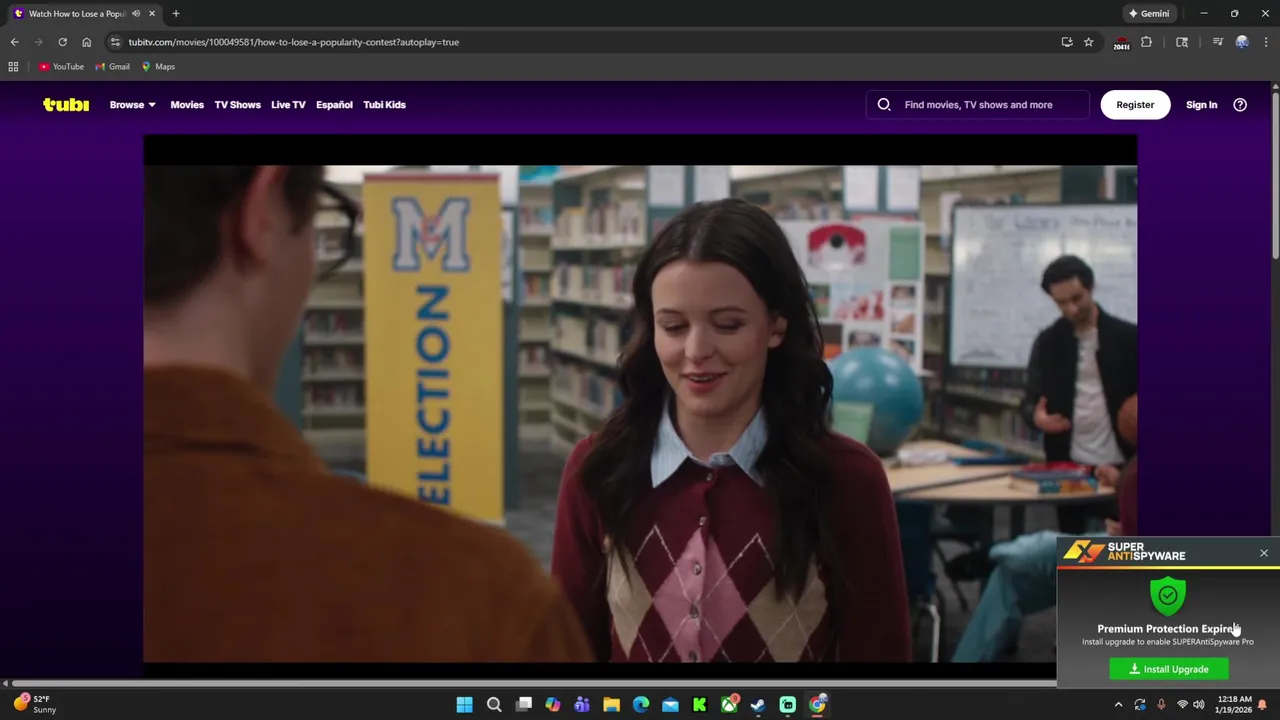Switch to Español content
The image size is (1280, 720).
click(334, 104)
